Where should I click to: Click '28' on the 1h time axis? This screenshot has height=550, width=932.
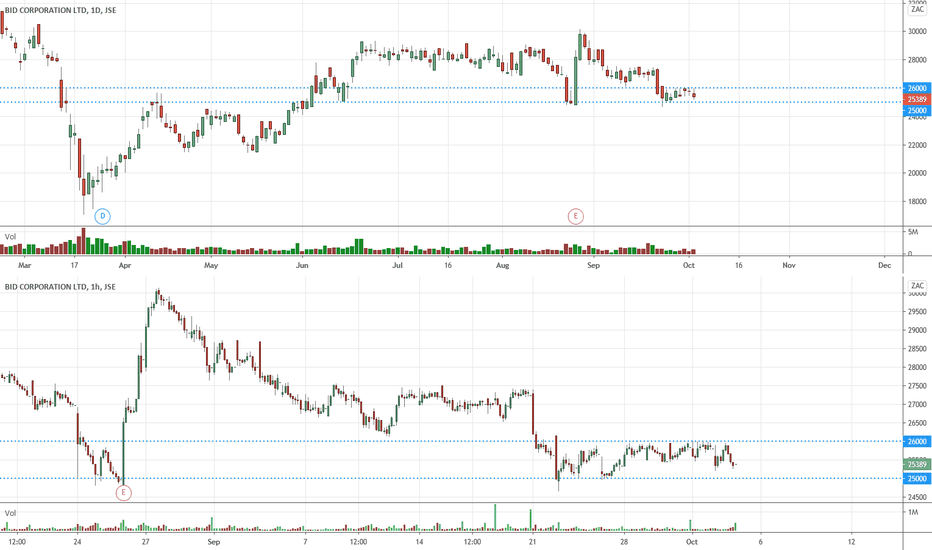(x=624, y=542)
